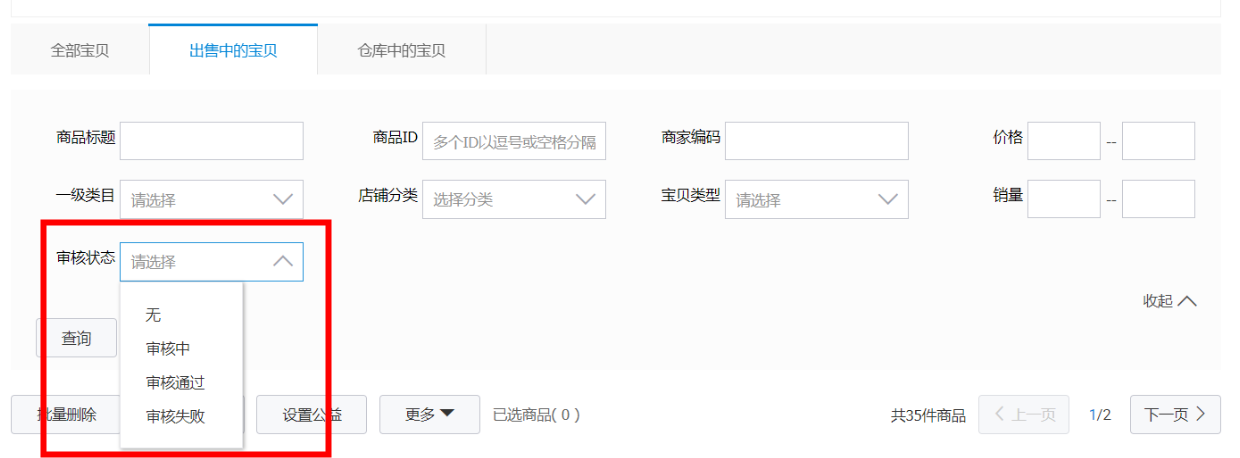1240x458 pixels.
Task: Click the 设置公益 button
Action: tap(311, 415)
